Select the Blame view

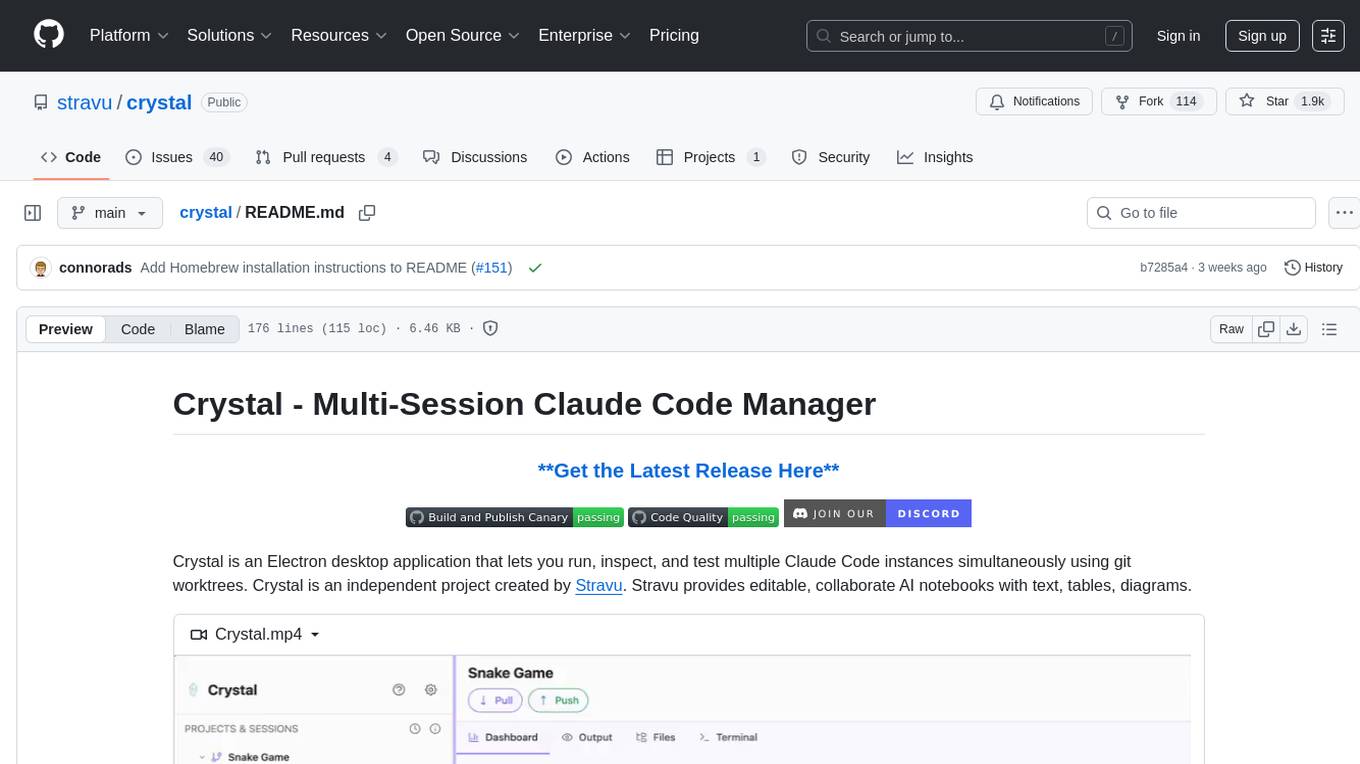click(205, 329)
